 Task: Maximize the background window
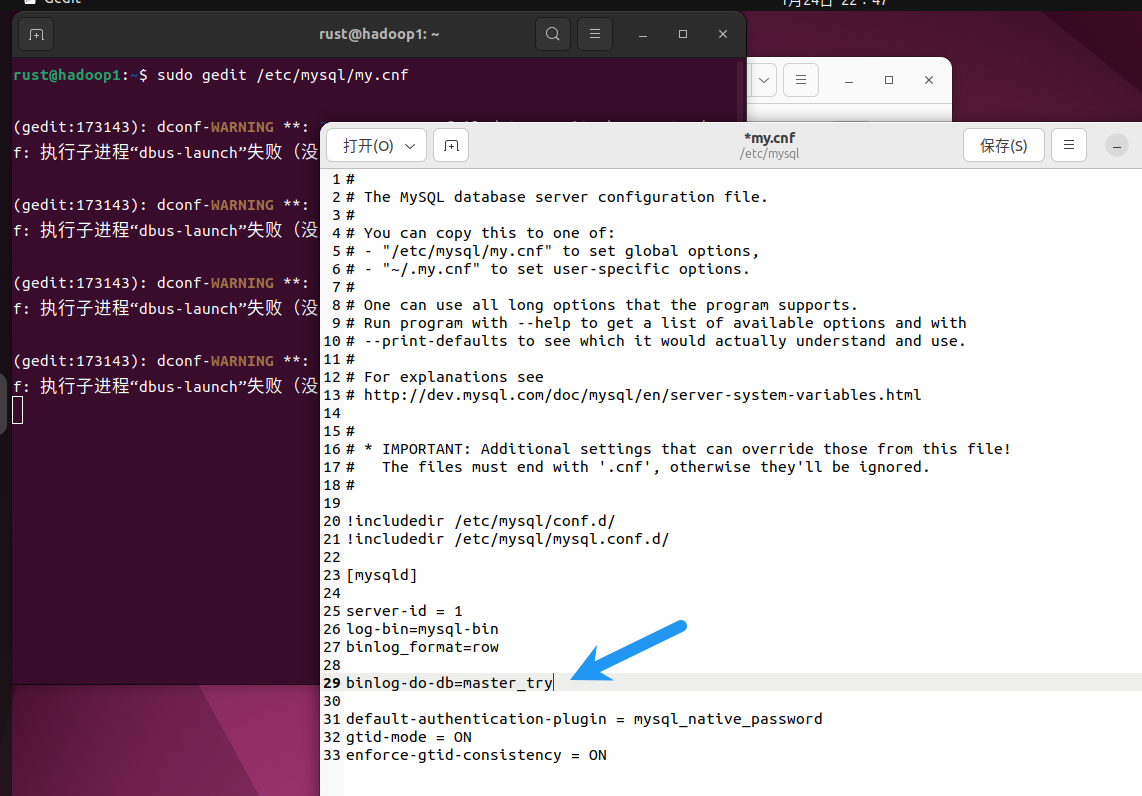tap(889, 80)
